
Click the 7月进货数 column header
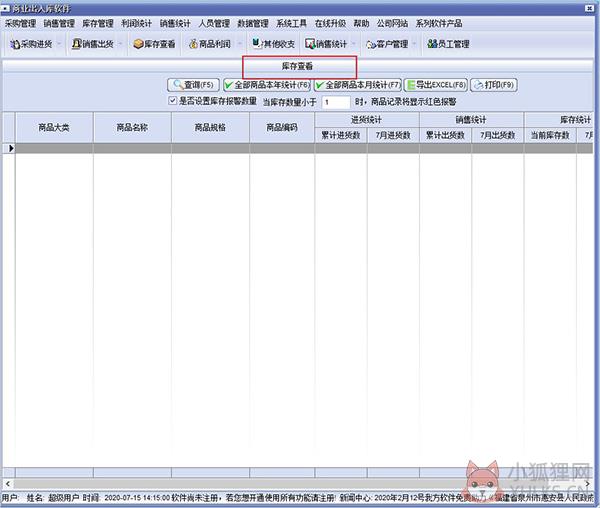click(x=393, y=135)
